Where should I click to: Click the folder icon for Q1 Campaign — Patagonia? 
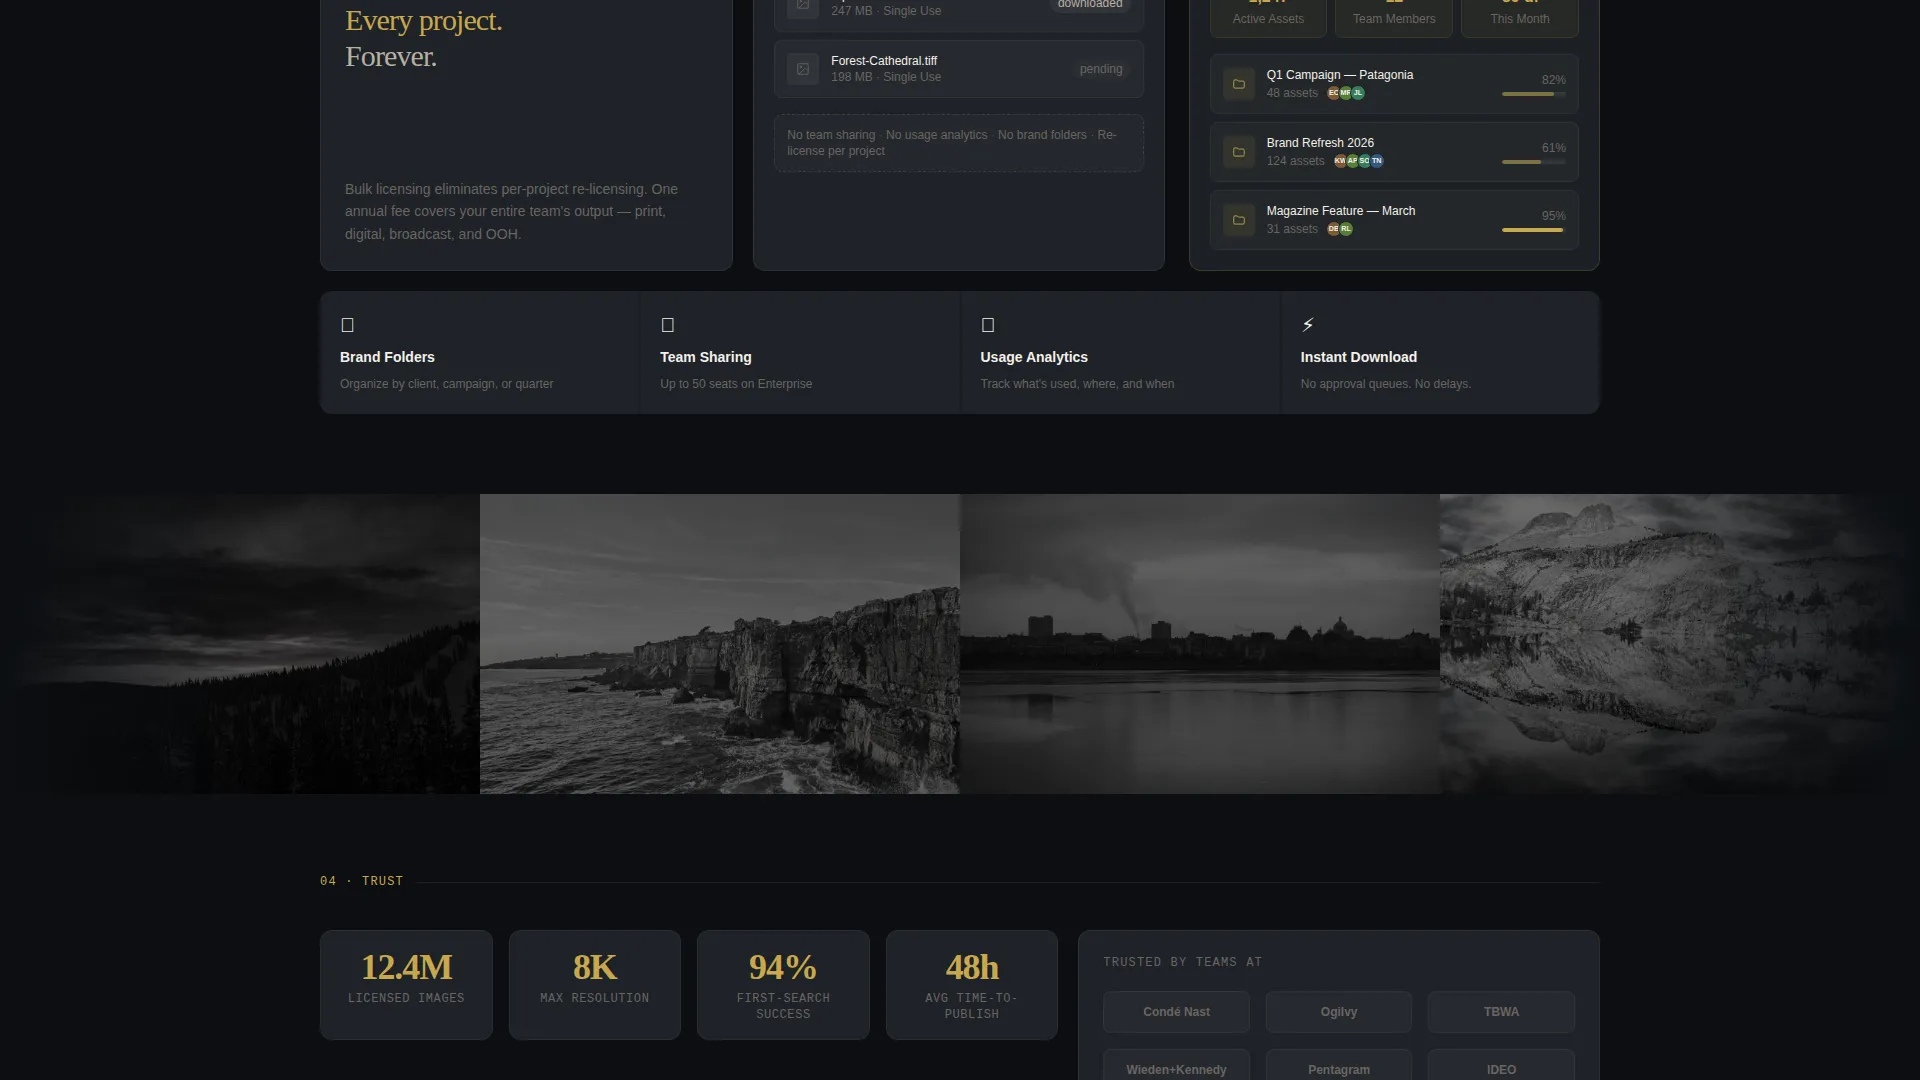point(1238,84)
